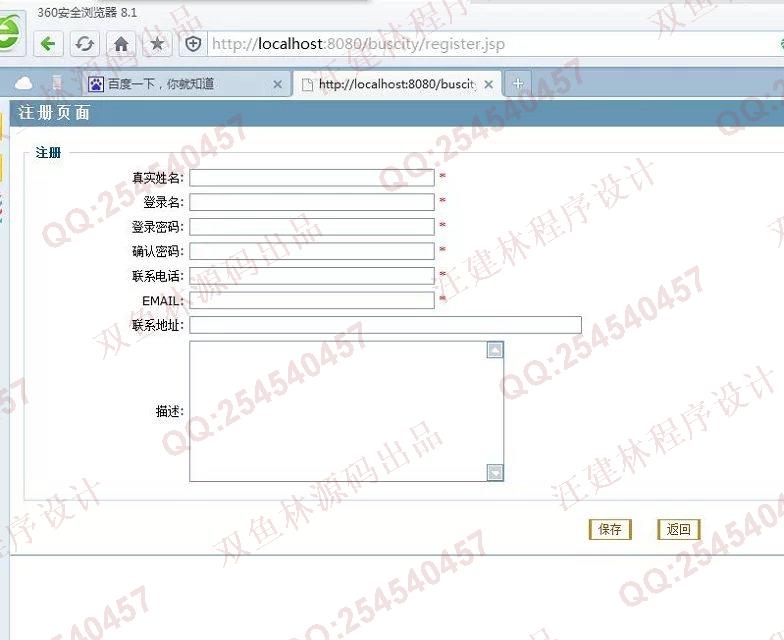Viewport: 784px width, 640px height.
Task: Click the 360安全浏览器 8.1 title text
Action: pos(87,12)
